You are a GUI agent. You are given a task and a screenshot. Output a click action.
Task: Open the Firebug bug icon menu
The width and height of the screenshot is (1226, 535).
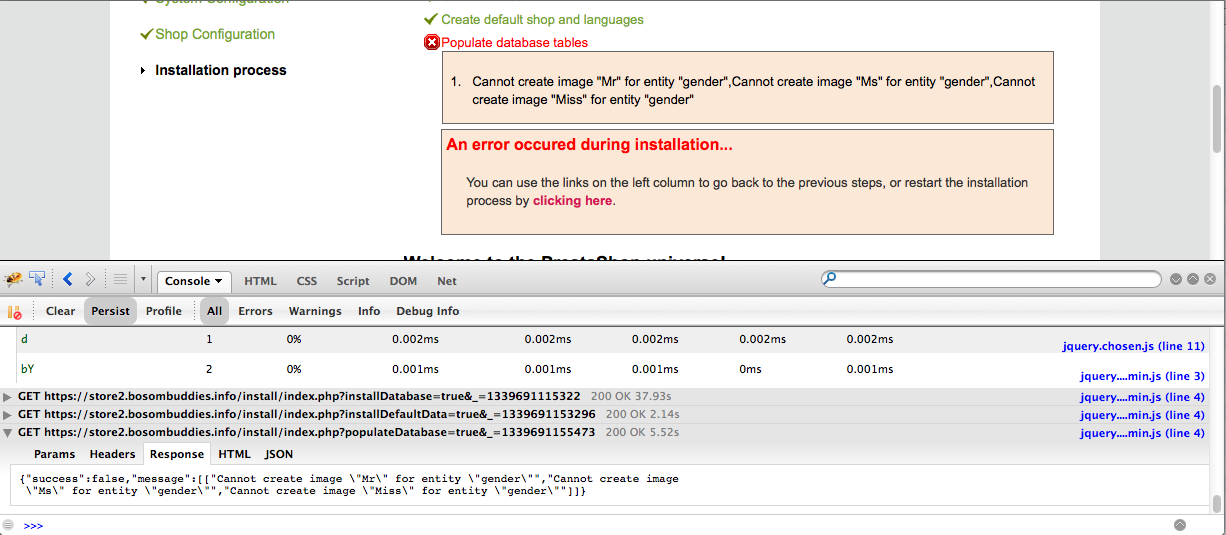tap(14, 280)
